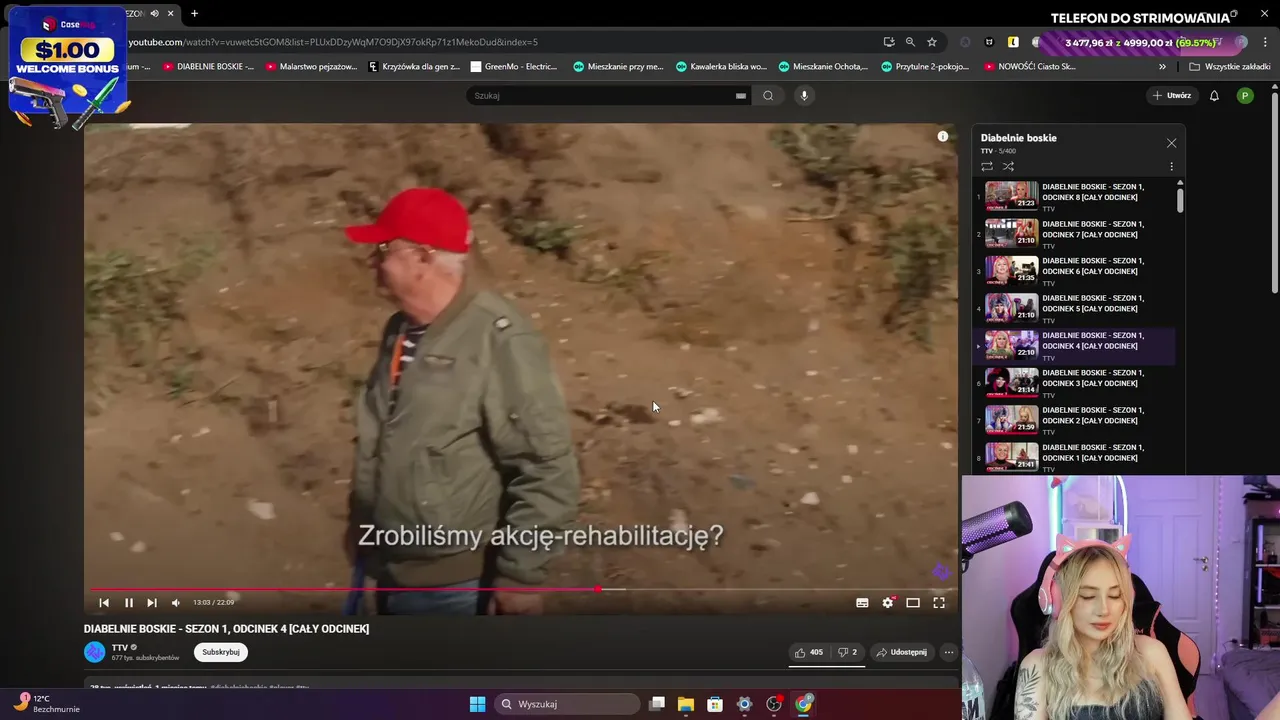Screen dimensions: 1280x720
Task: Open the Utwórz create menu
Action: click(x=1172, y=95)
